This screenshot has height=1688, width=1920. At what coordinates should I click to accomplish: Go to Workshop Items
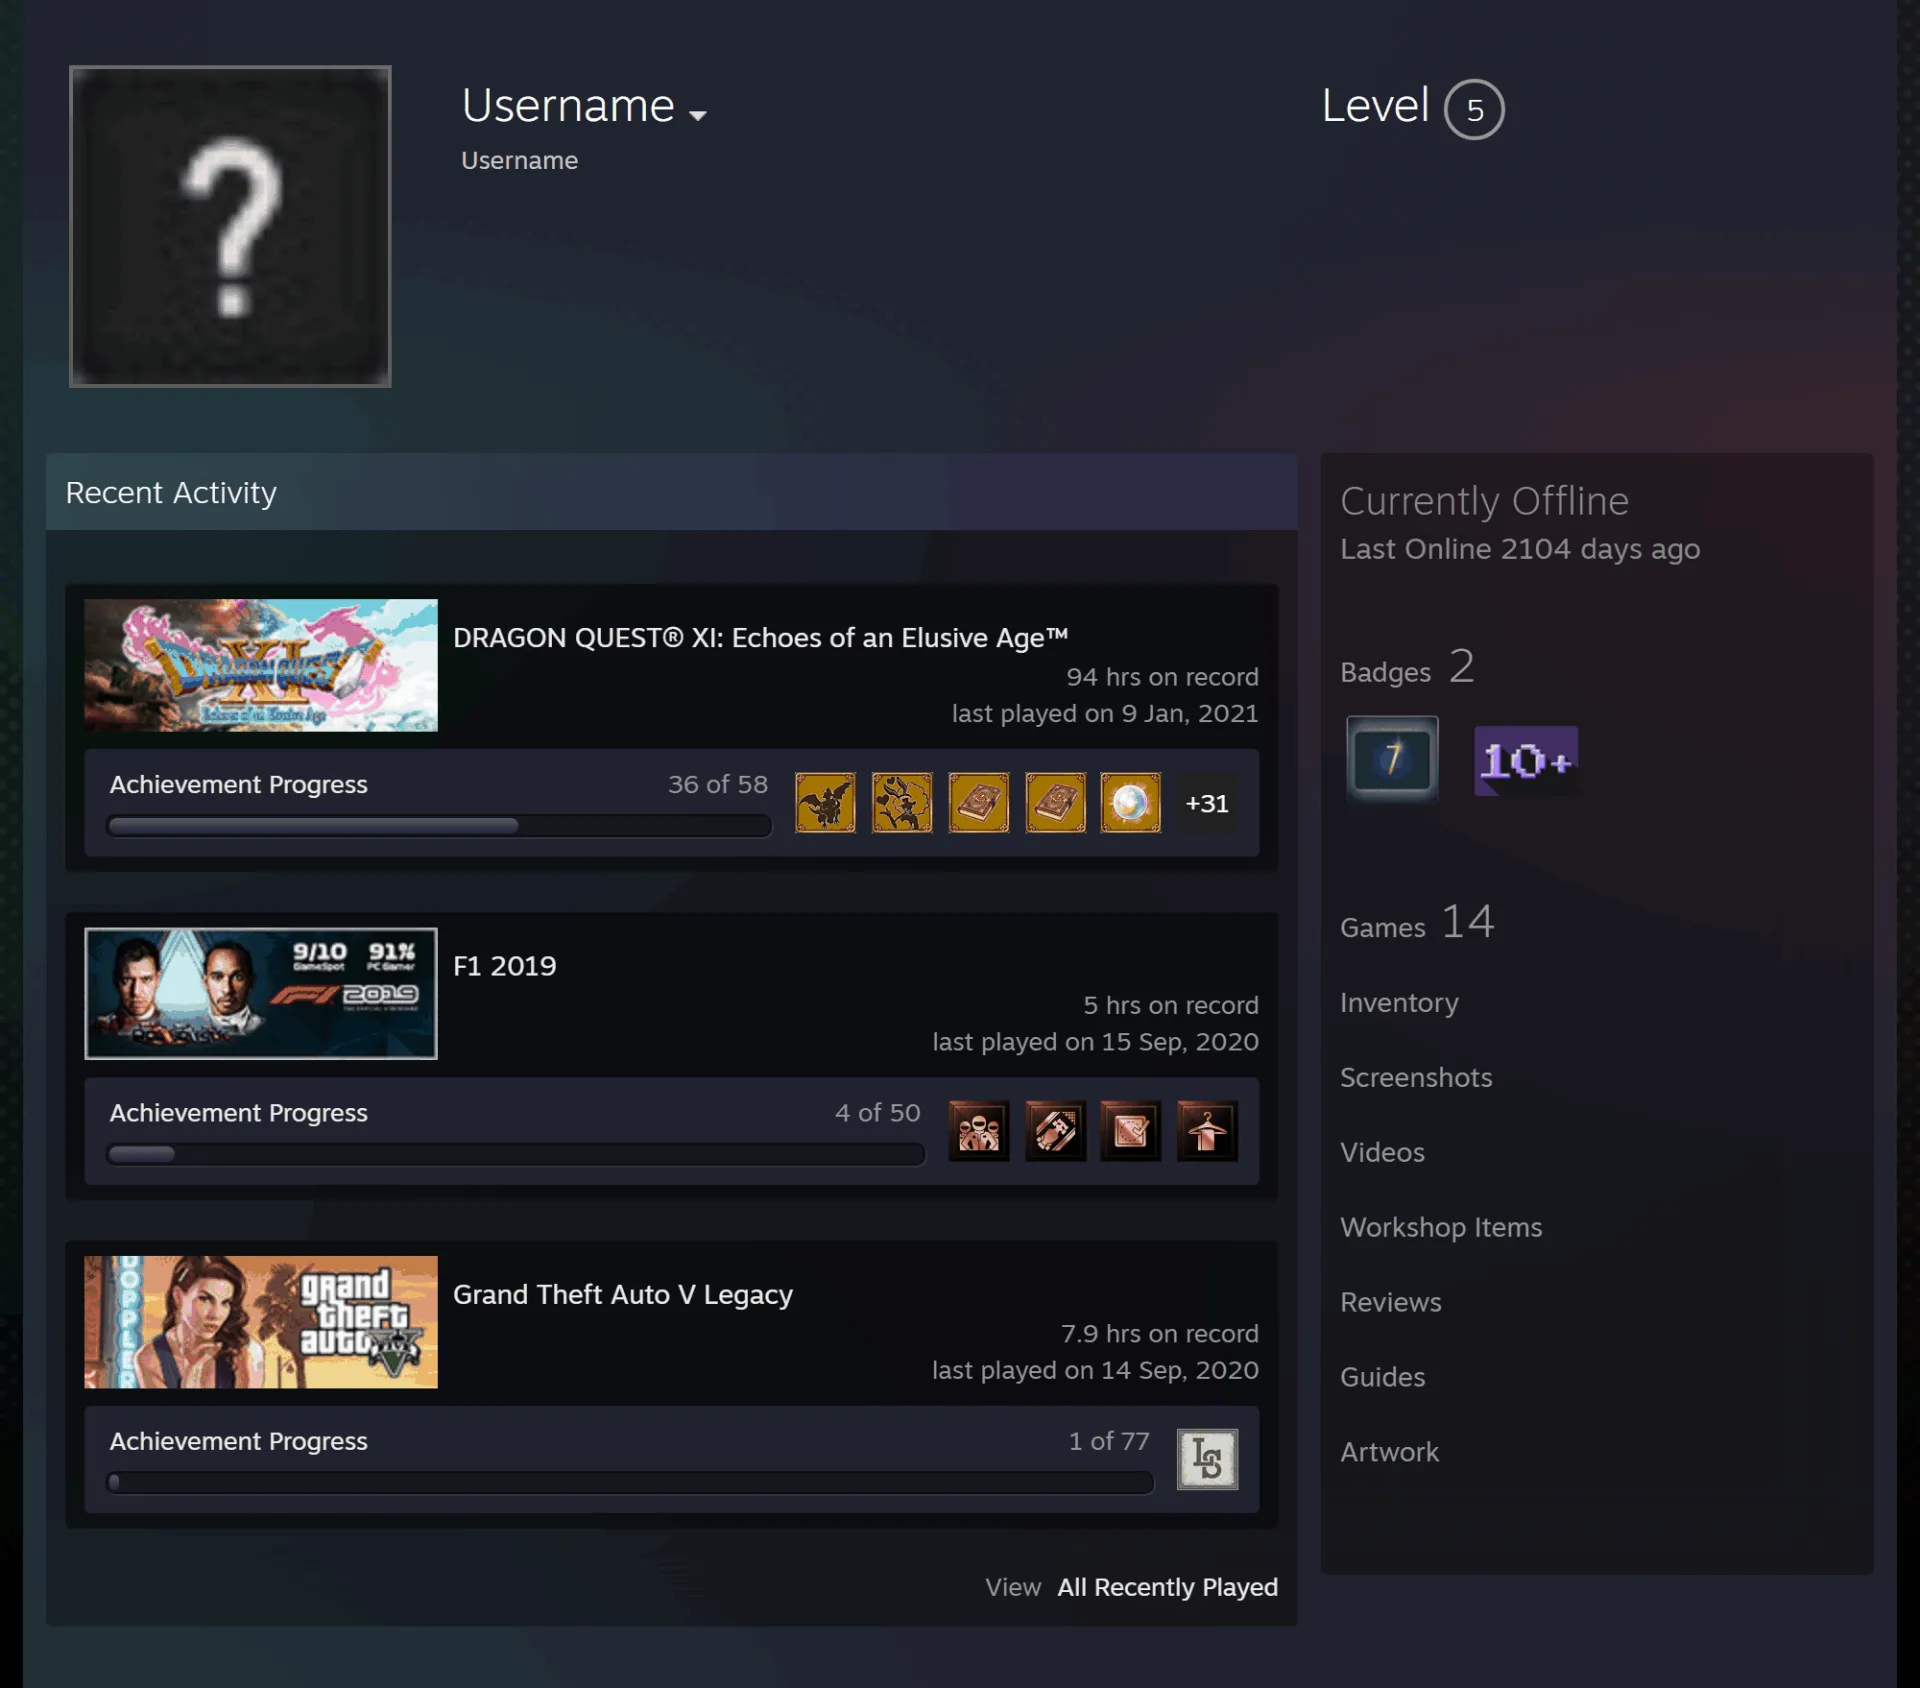click(1441, 1227)
